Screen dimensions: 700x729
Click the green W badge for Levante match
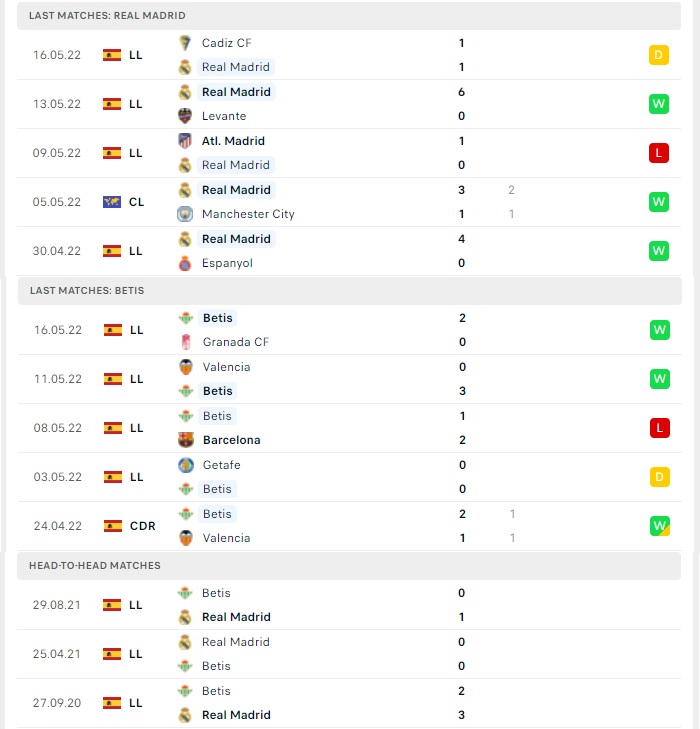659,104
